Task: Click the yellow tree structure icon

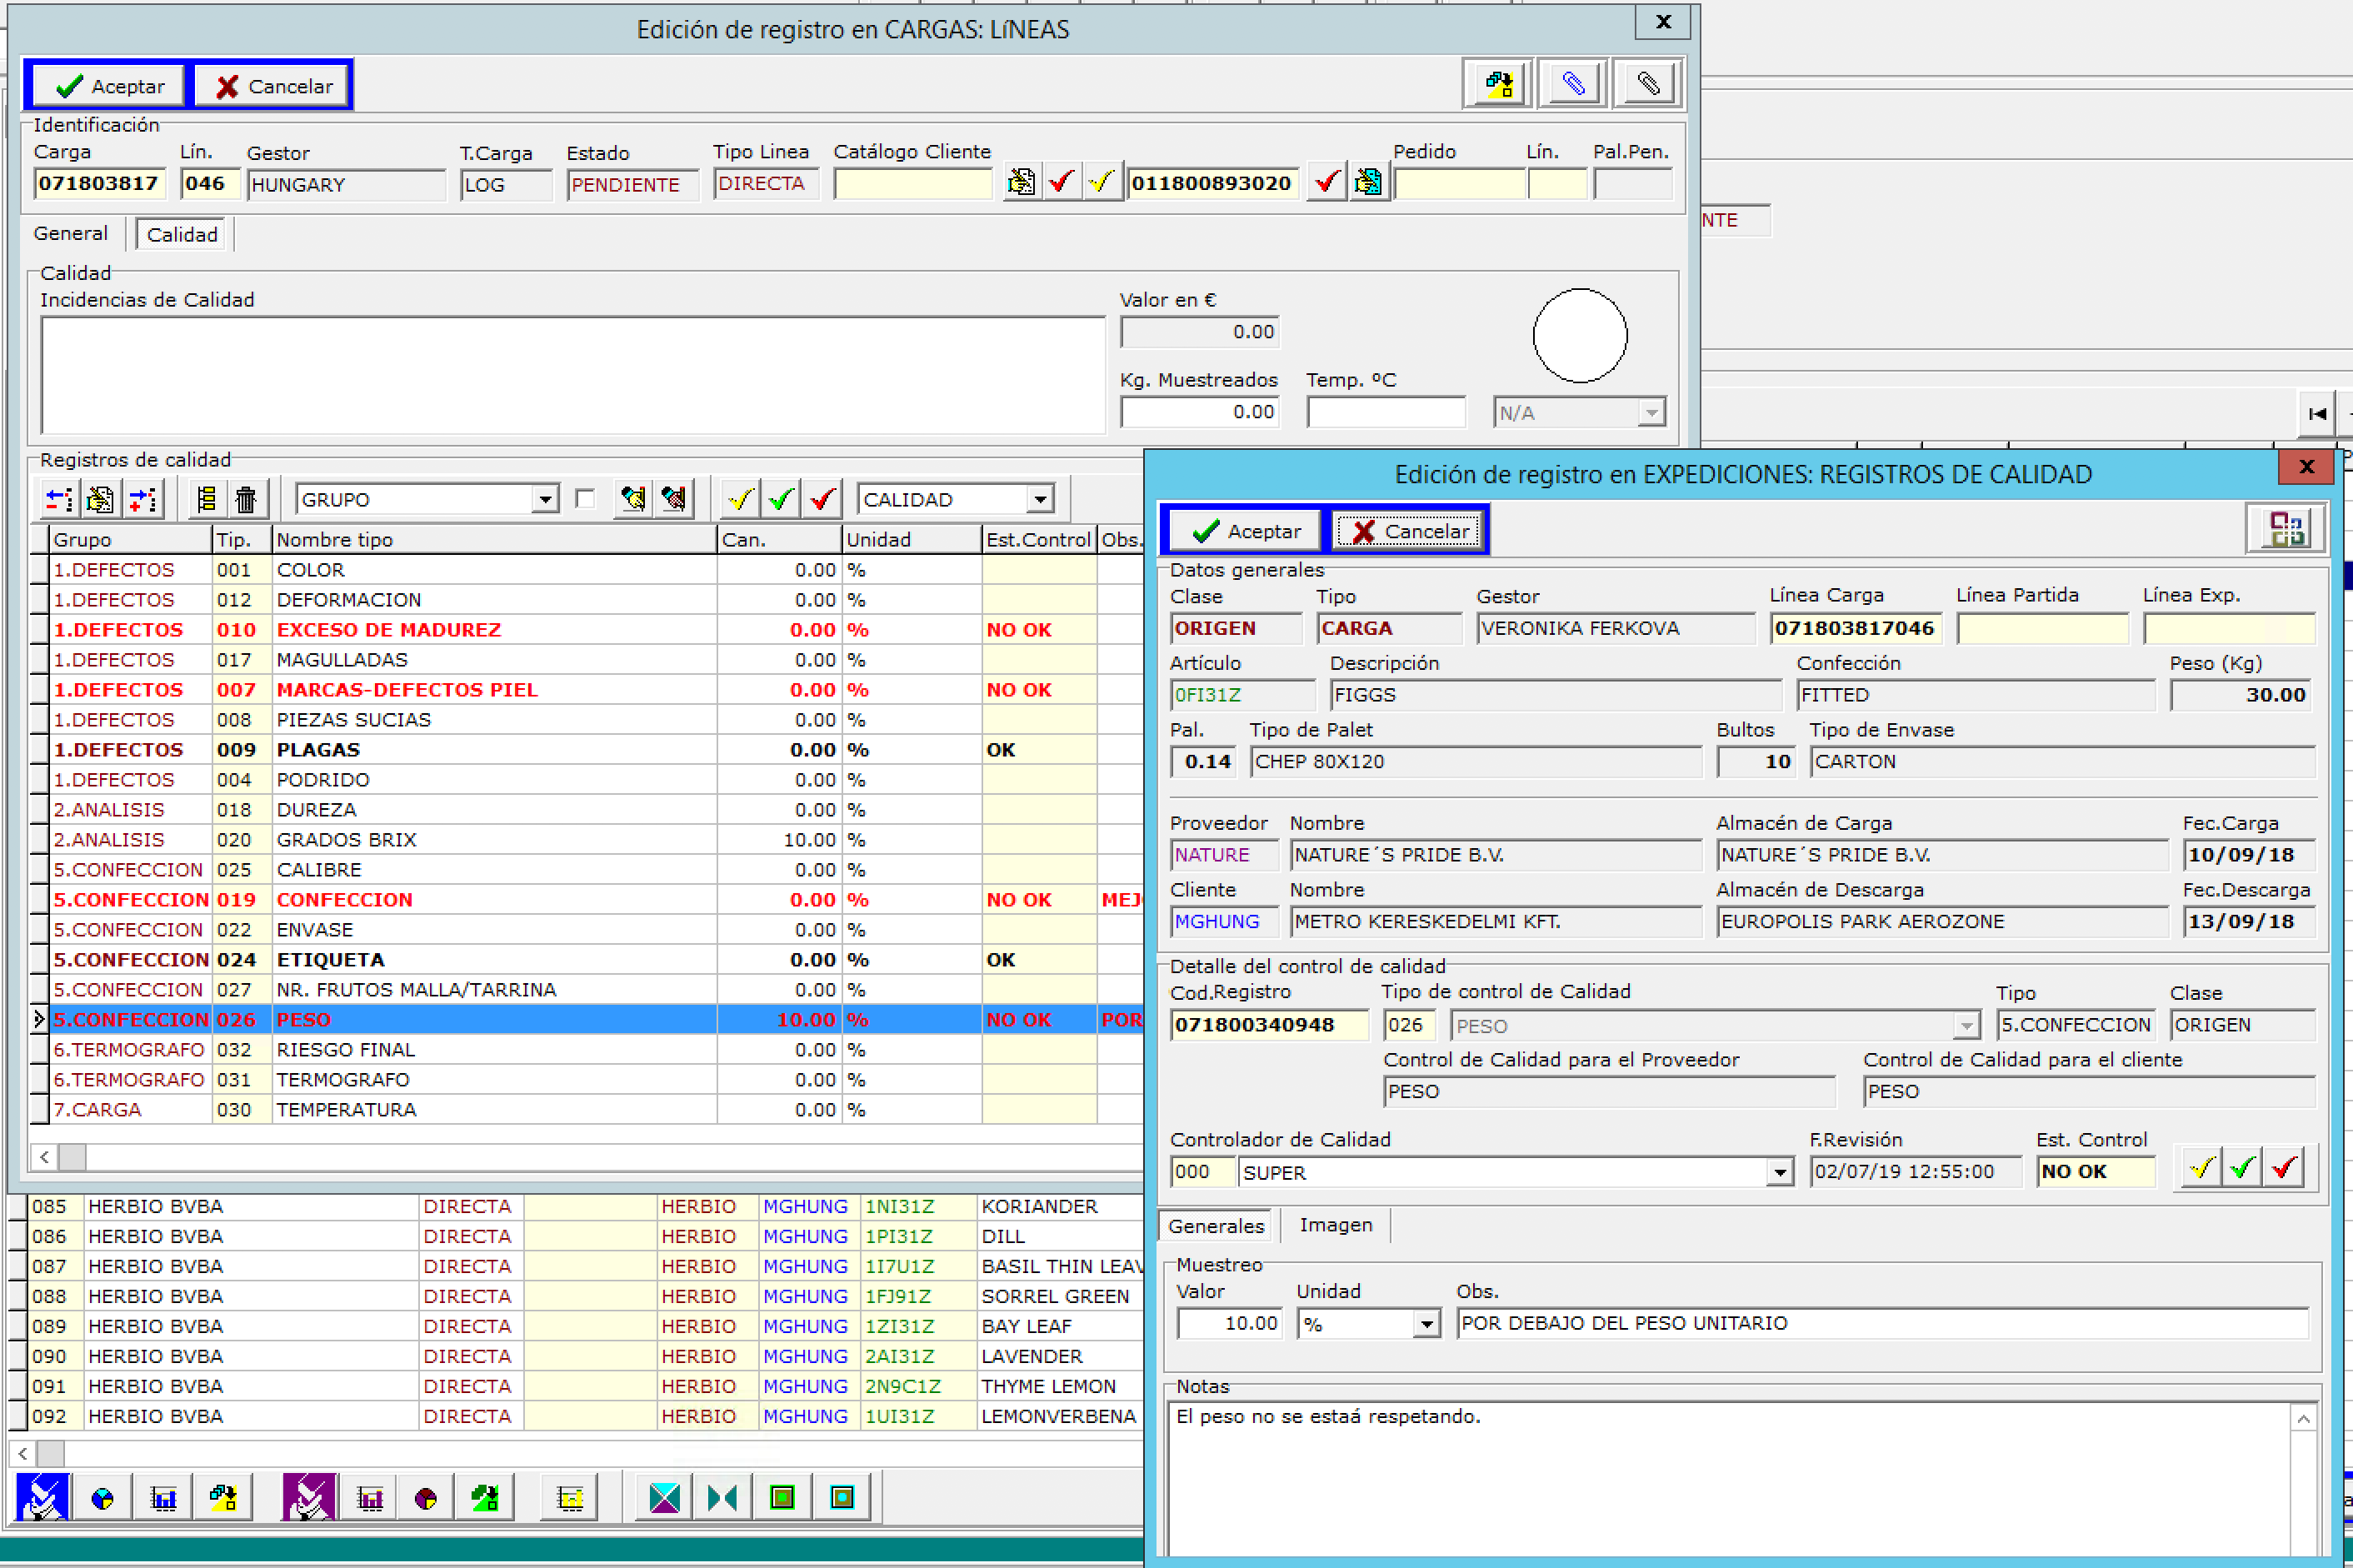Action: (207, 498)
